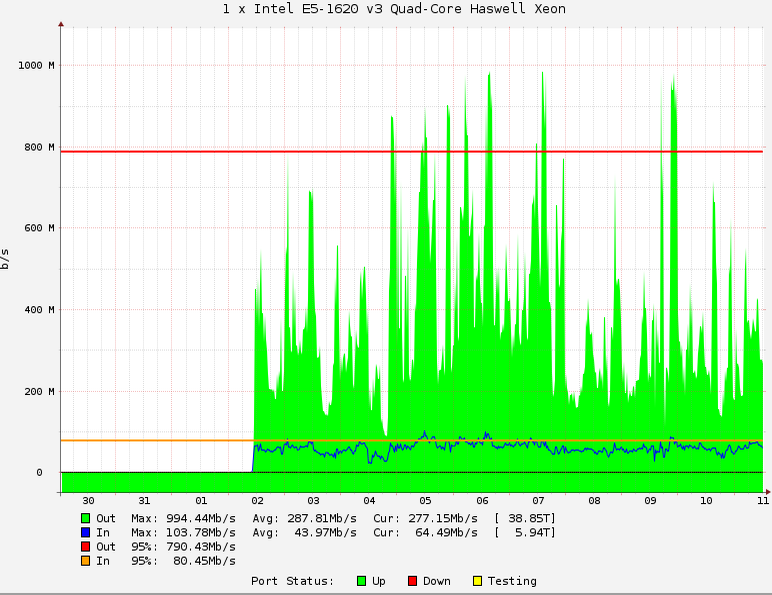The height and width of the screenshot is (595, 772).
Task: Click the Out Avg value 287.81Mb/s
Action: click(322, 518)
